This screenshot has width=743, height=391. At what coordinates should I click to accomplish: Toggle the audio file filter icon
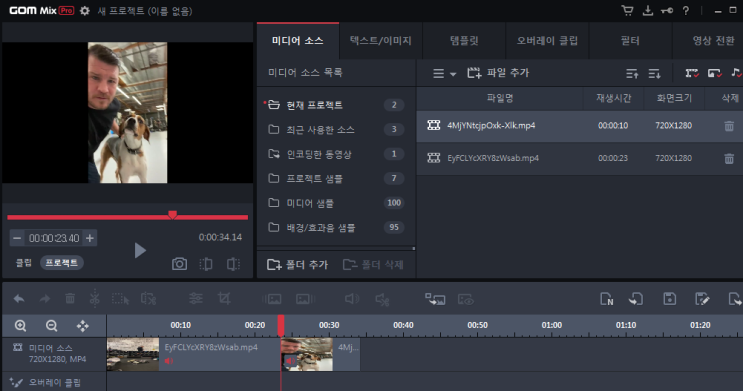tap(736, 73)
